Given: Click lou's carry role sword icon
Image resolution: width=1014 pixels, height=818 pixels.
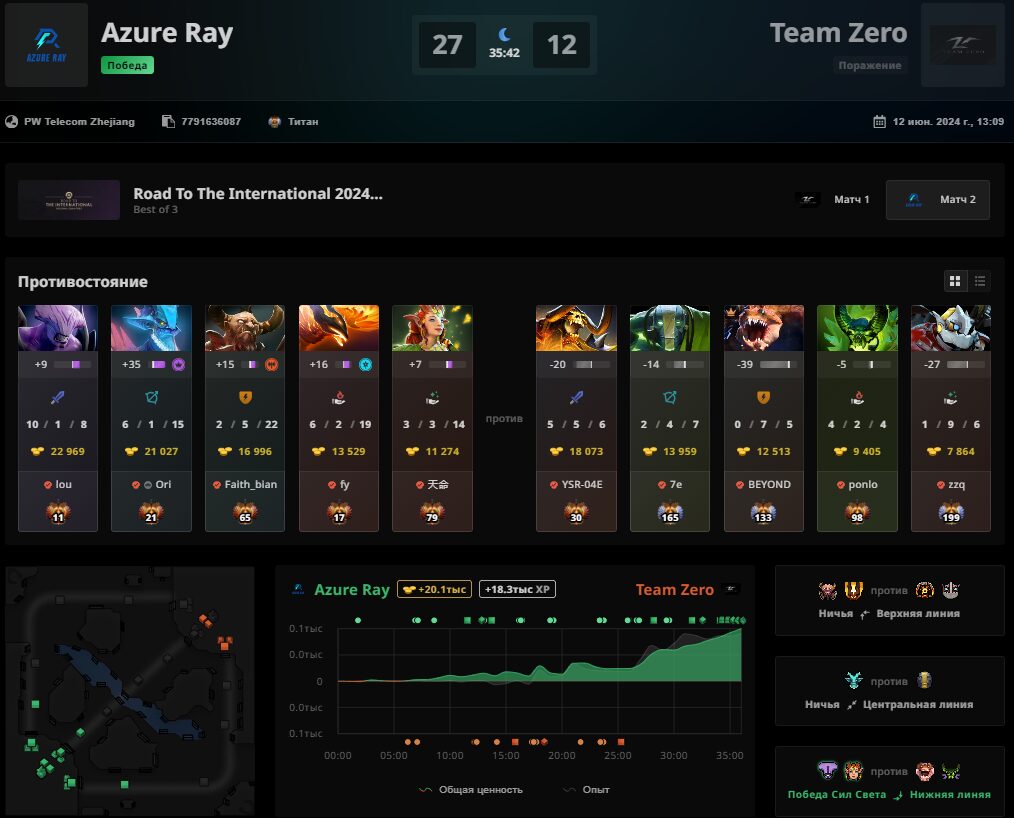Looking at the screenshot, I should coord(58,397).
